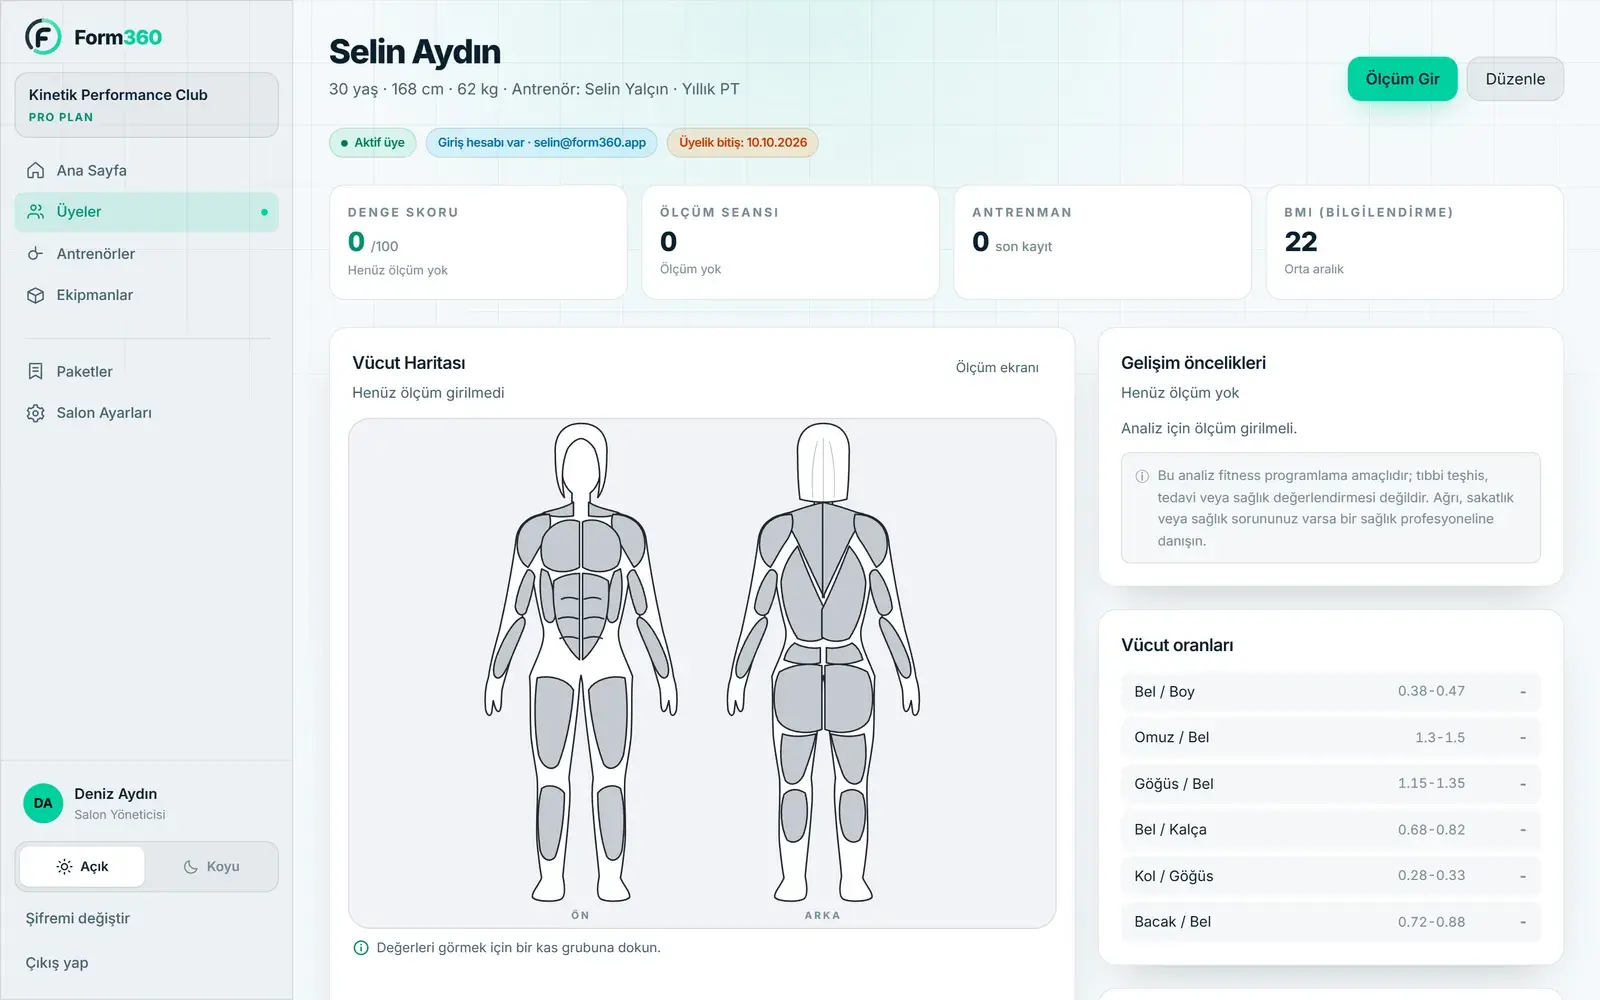Select the back figure's glute muscle
This screenshot has height=1000, width=1600.
tap(799, 698)
